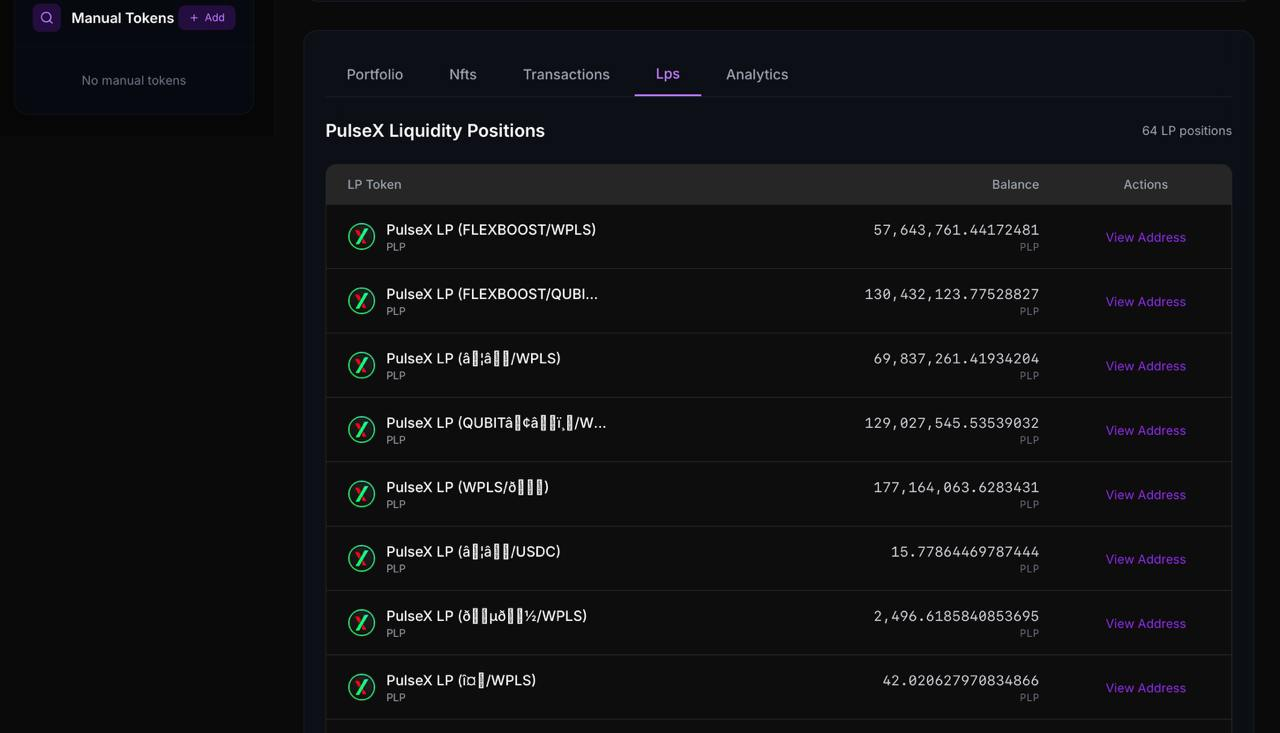Click PulseX icon for 42.02 balance row

361,687
